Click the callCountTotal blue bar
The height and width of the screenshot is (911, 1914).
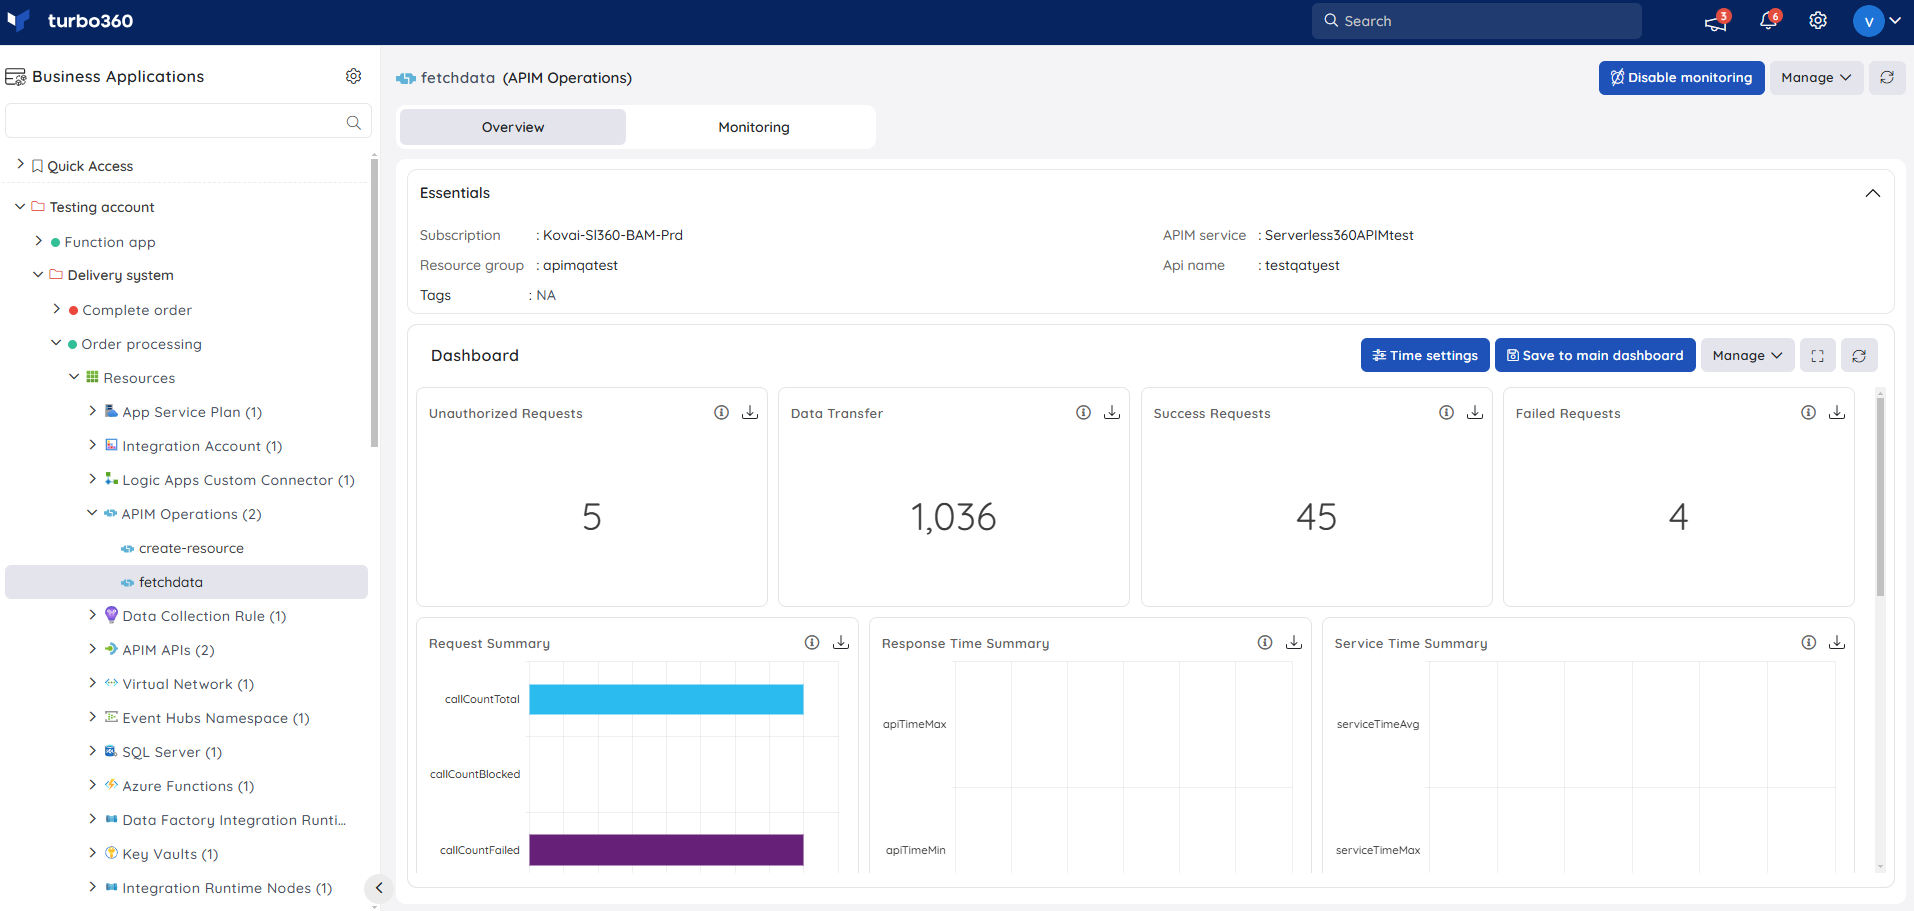coord(666,699)
